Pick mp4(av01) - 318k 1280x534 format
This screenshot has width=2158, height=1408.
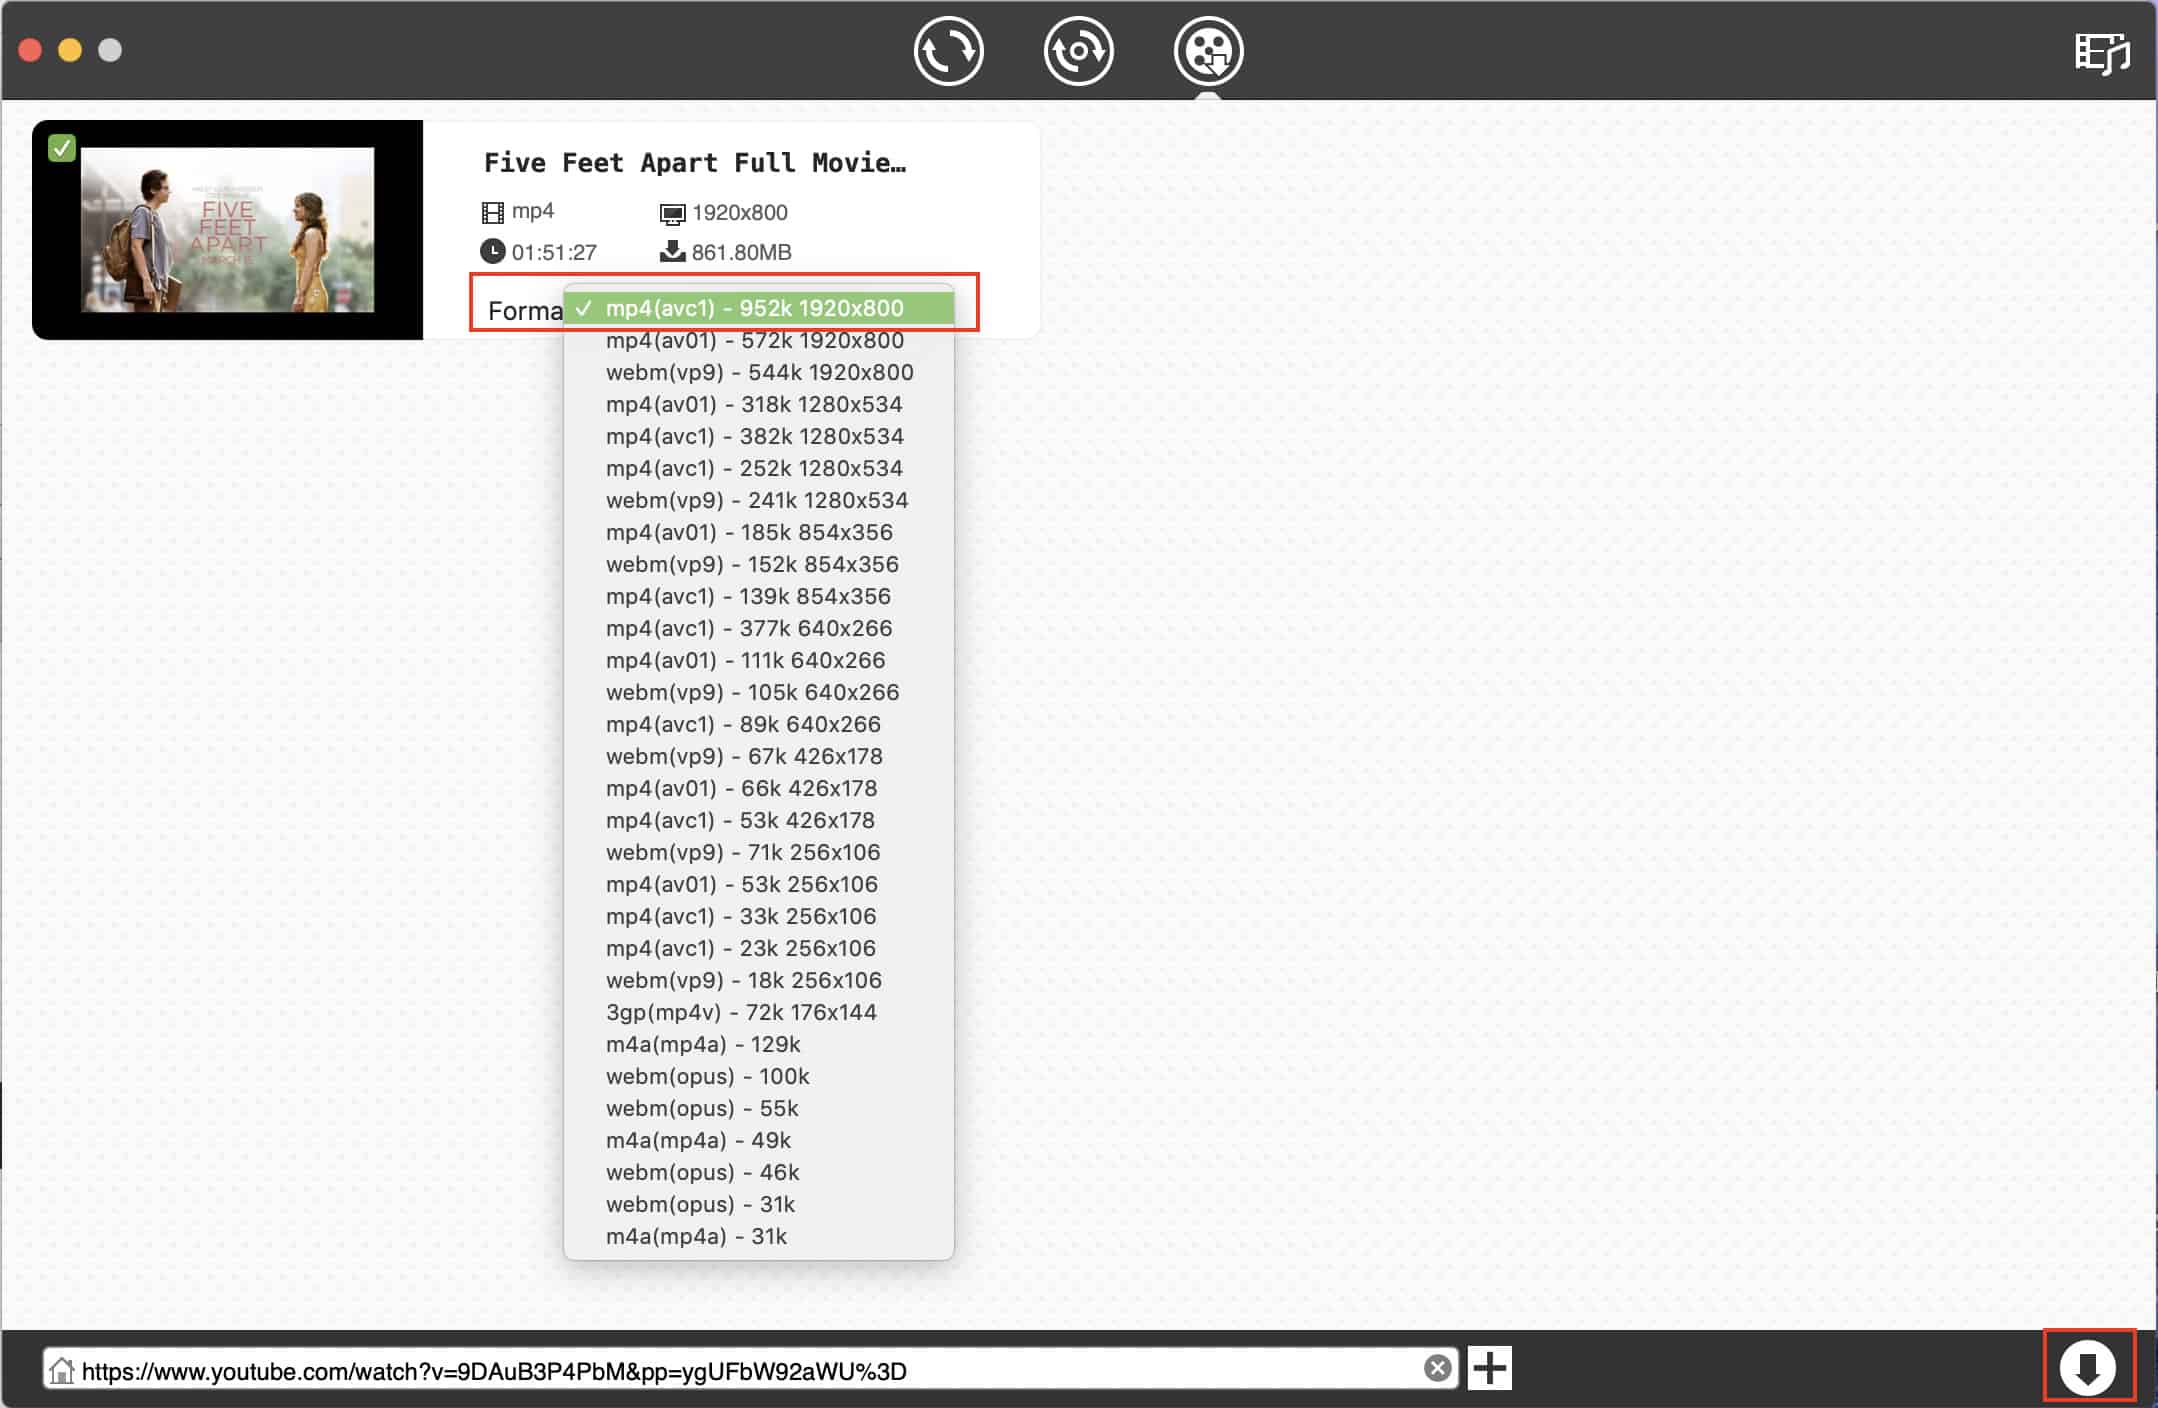753,404
